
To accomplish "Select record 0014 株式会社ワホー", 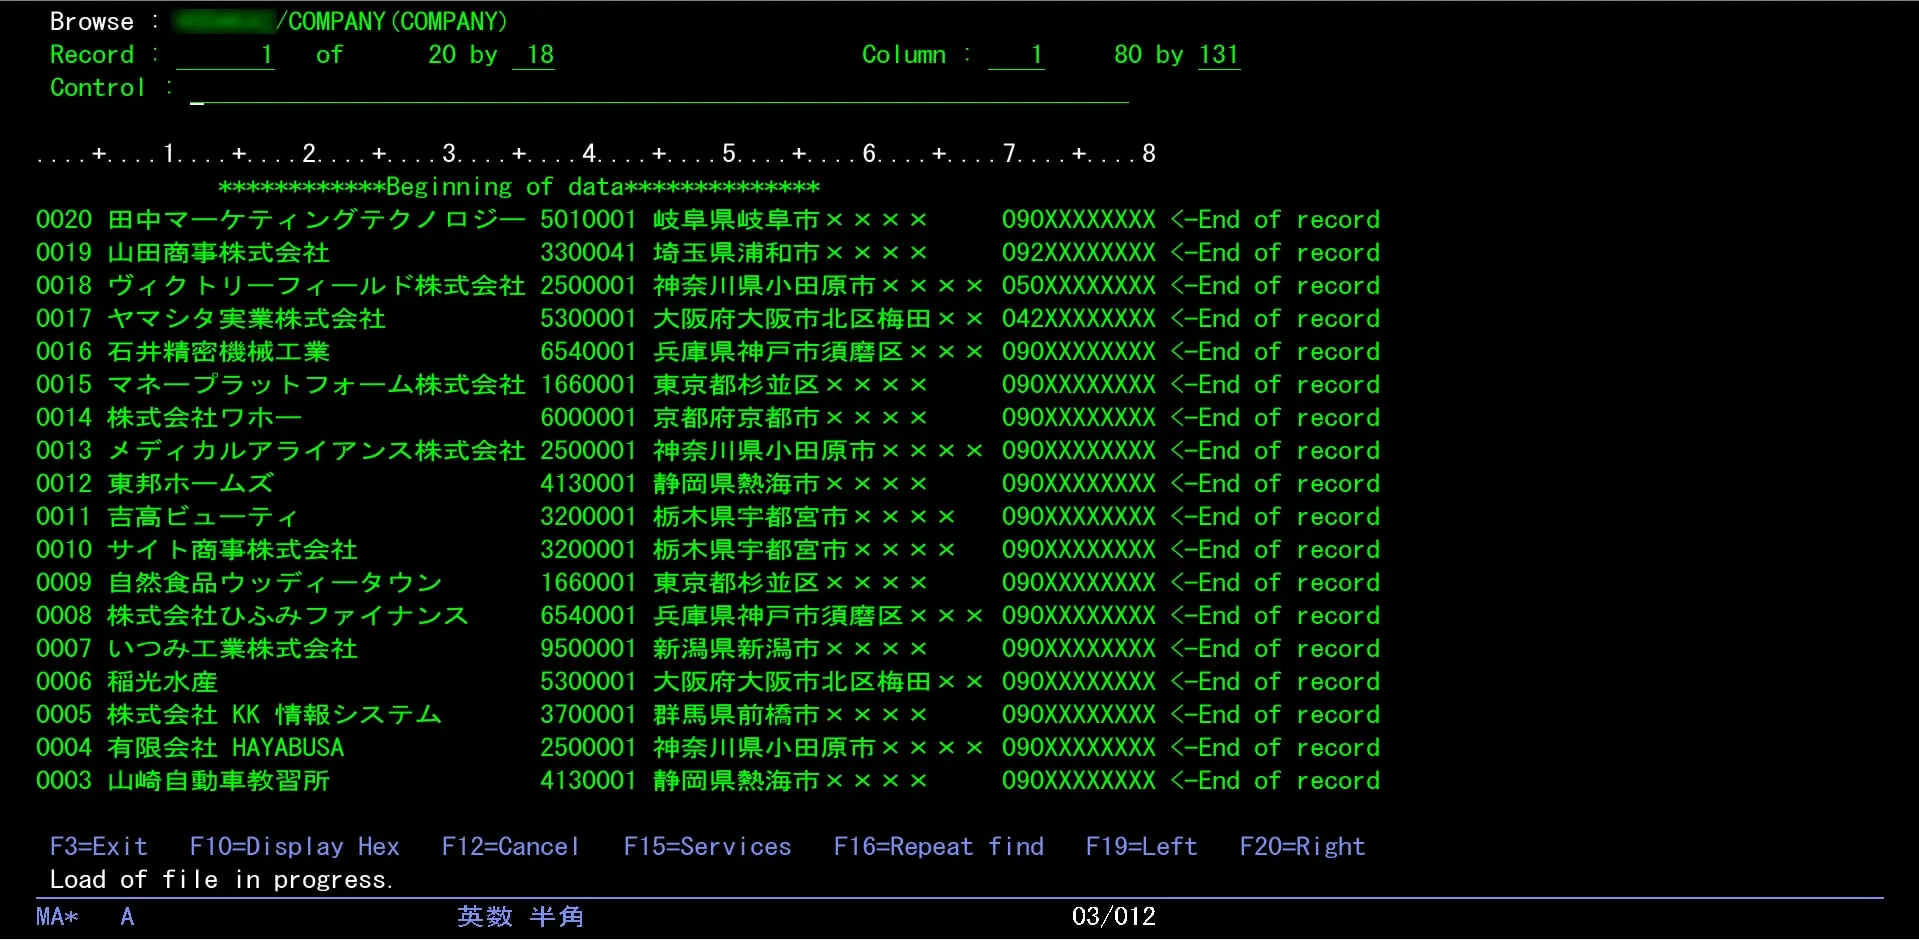I will pyautogui.click(x=708, y=417).
